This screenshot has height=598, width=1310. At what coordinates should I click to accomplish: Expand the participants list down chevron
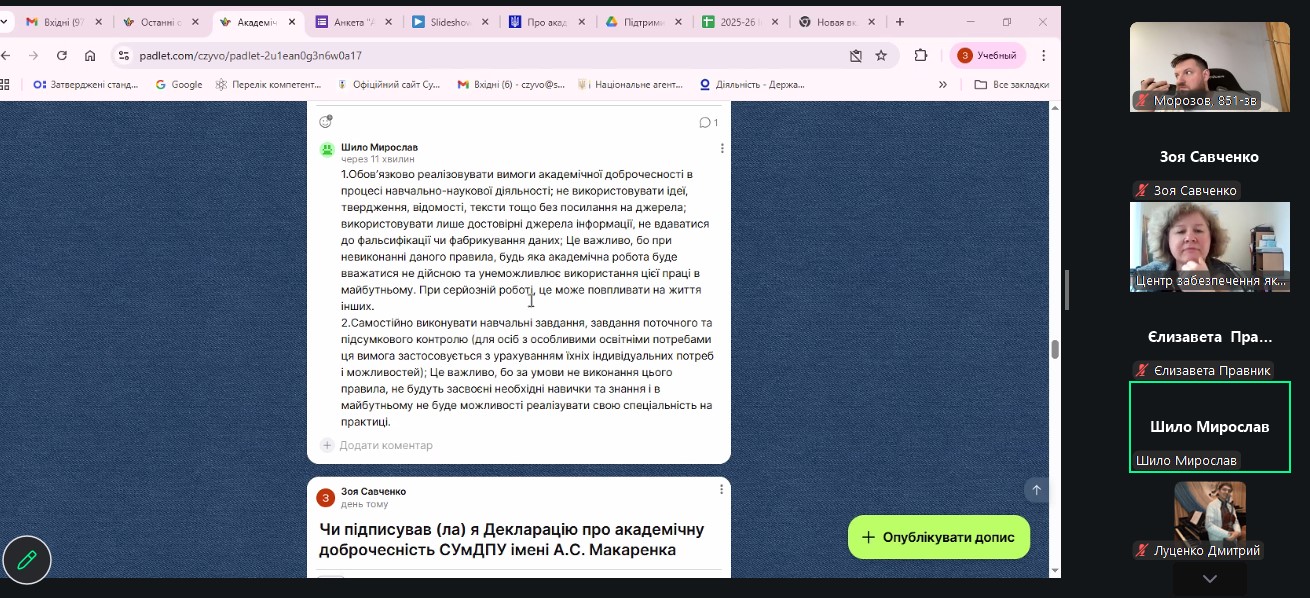point(1209,579)
